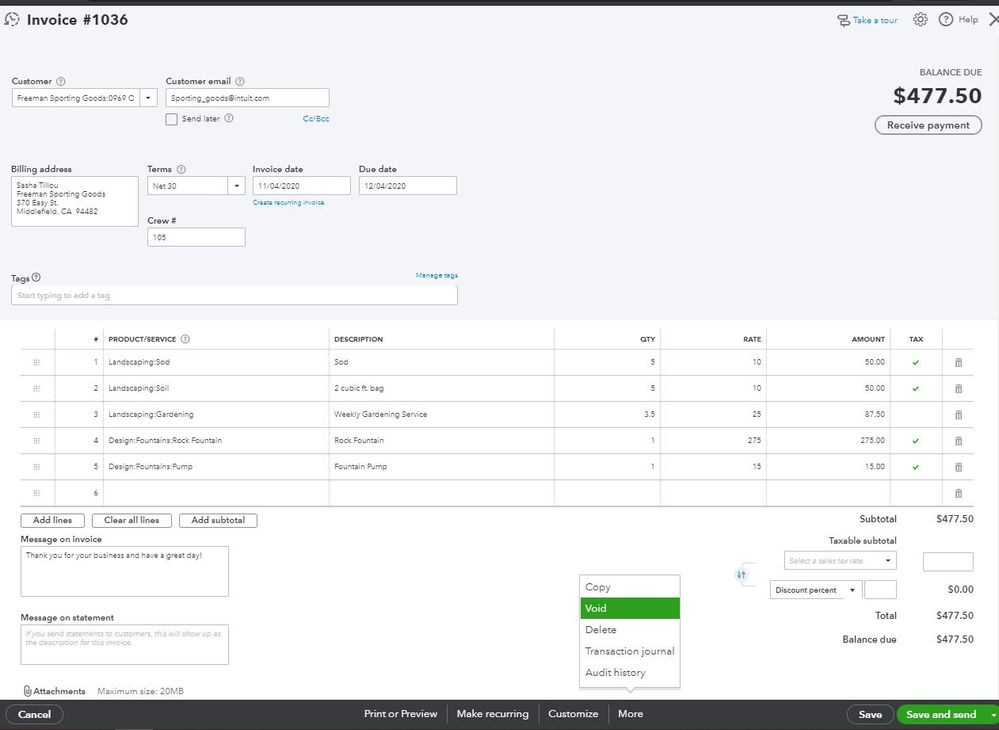
Task: Open the Select a sales tax rate dropdown
Action: 840,561
